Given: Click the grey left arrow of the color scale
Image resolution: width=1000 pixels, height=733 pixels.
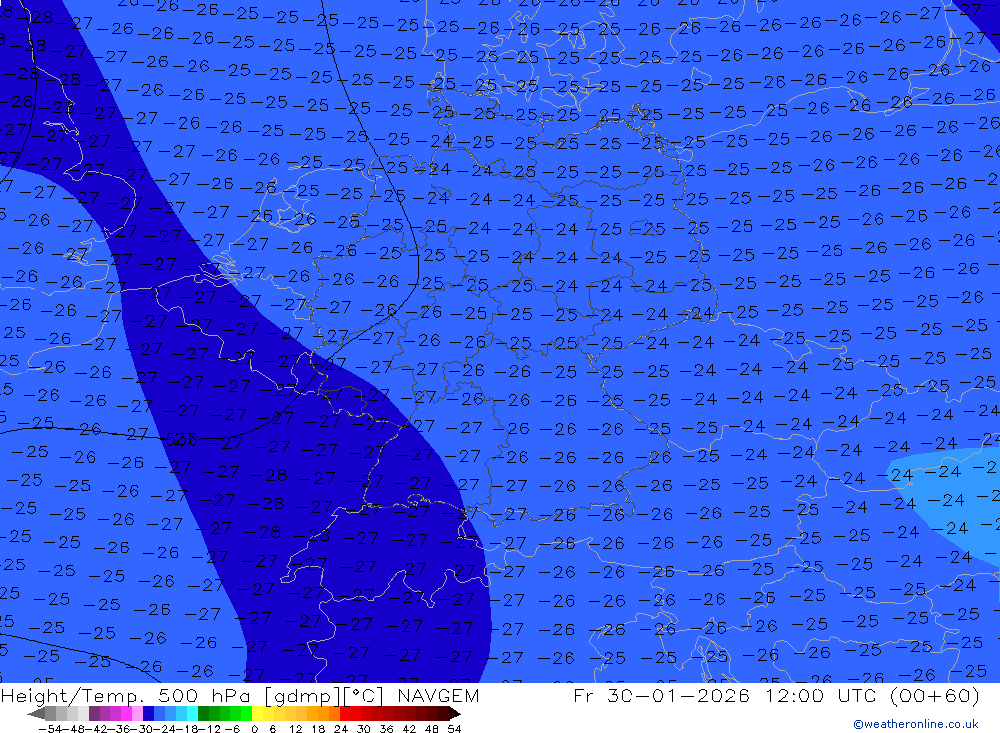Looking at the screenshot, I should click(36, 714).
